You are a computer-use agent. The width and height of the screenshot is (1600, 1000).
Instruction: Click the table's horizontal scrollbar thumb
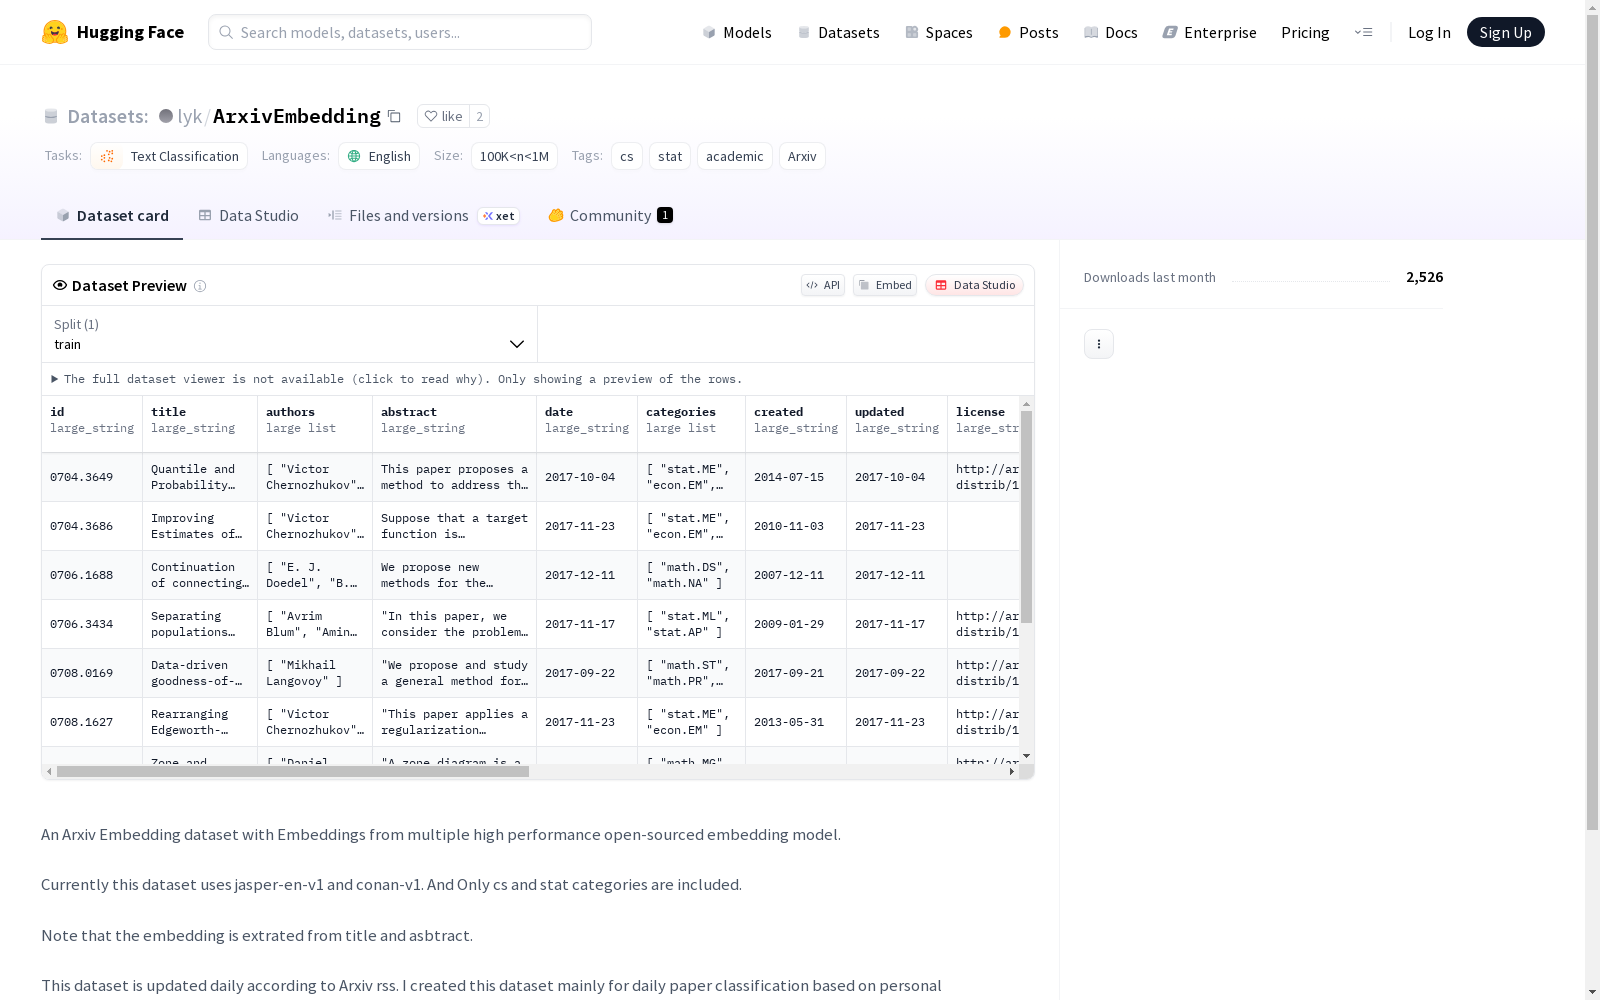tap(293, 771)
